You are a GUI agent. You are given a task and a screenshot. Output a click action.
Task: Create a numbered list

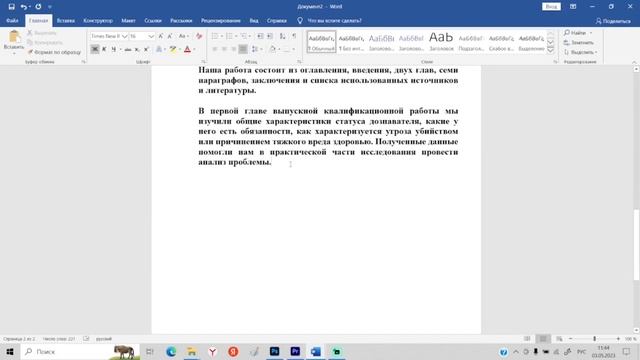point(229,36)
